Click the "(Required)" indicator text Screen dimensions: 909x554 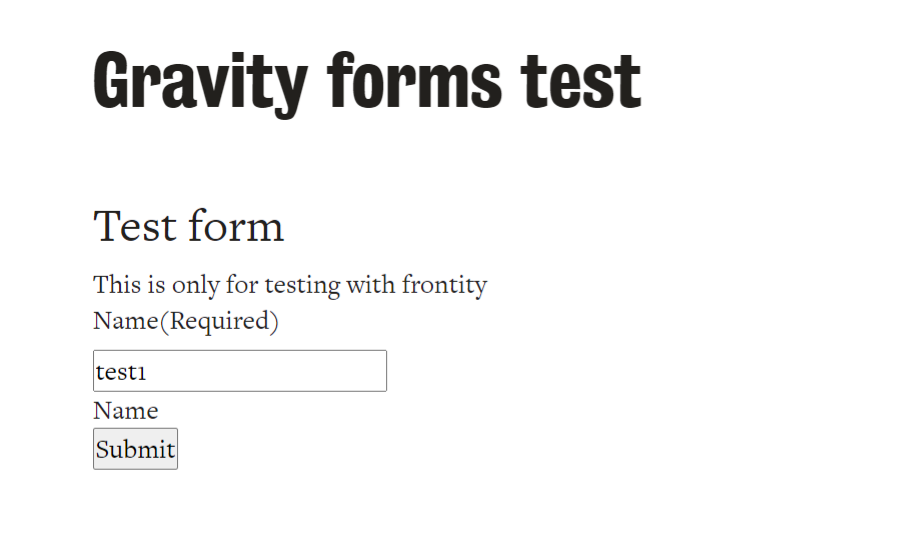click(x=219, y=321)
